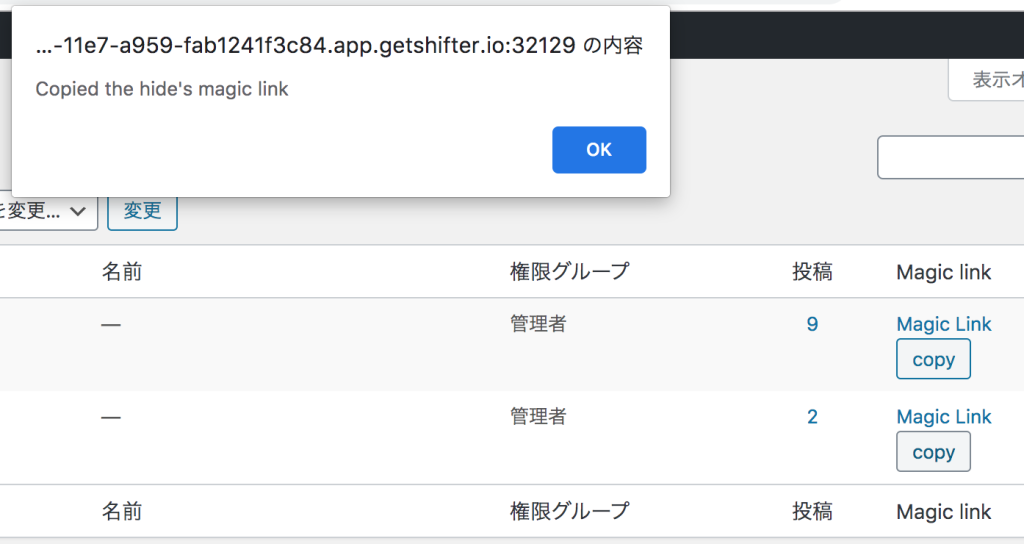Click the 名前 label in table footer
The image size is (1024, 544).
point(121,512)
